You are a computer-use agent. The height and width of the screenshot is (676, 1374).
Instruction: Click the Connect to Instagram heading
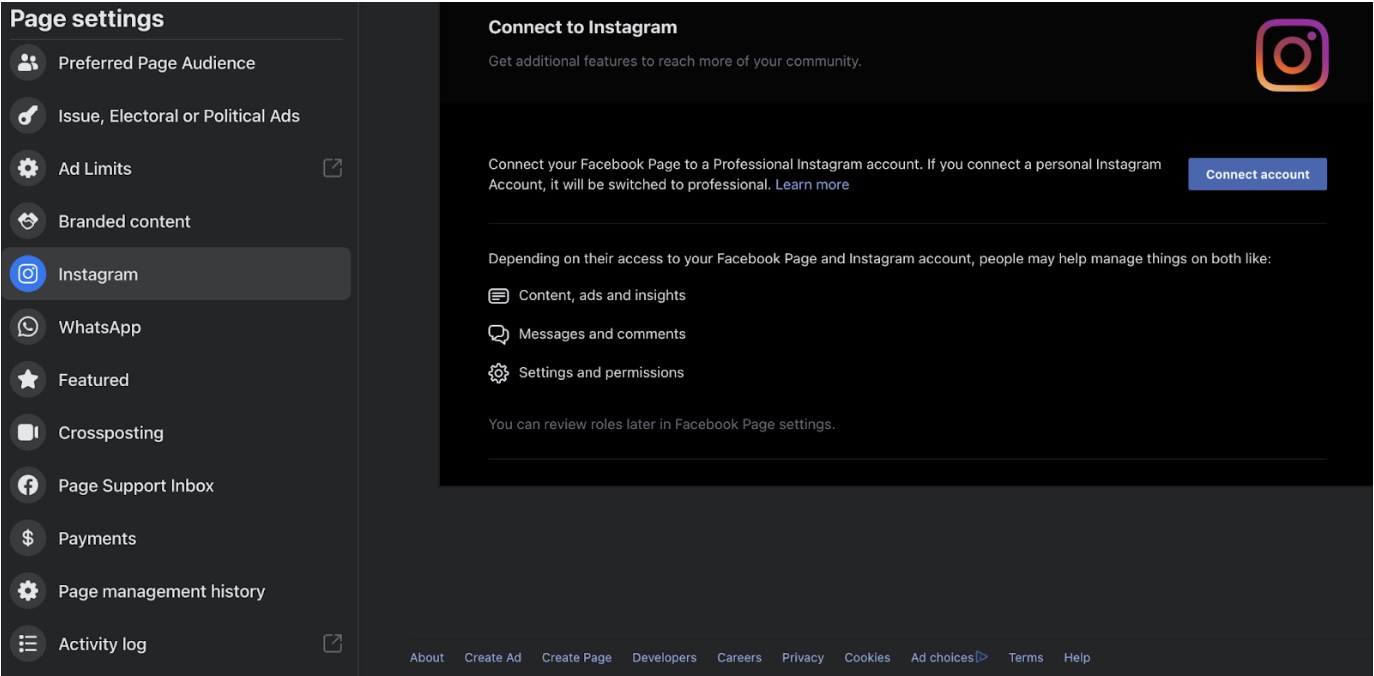pos(583,28)
